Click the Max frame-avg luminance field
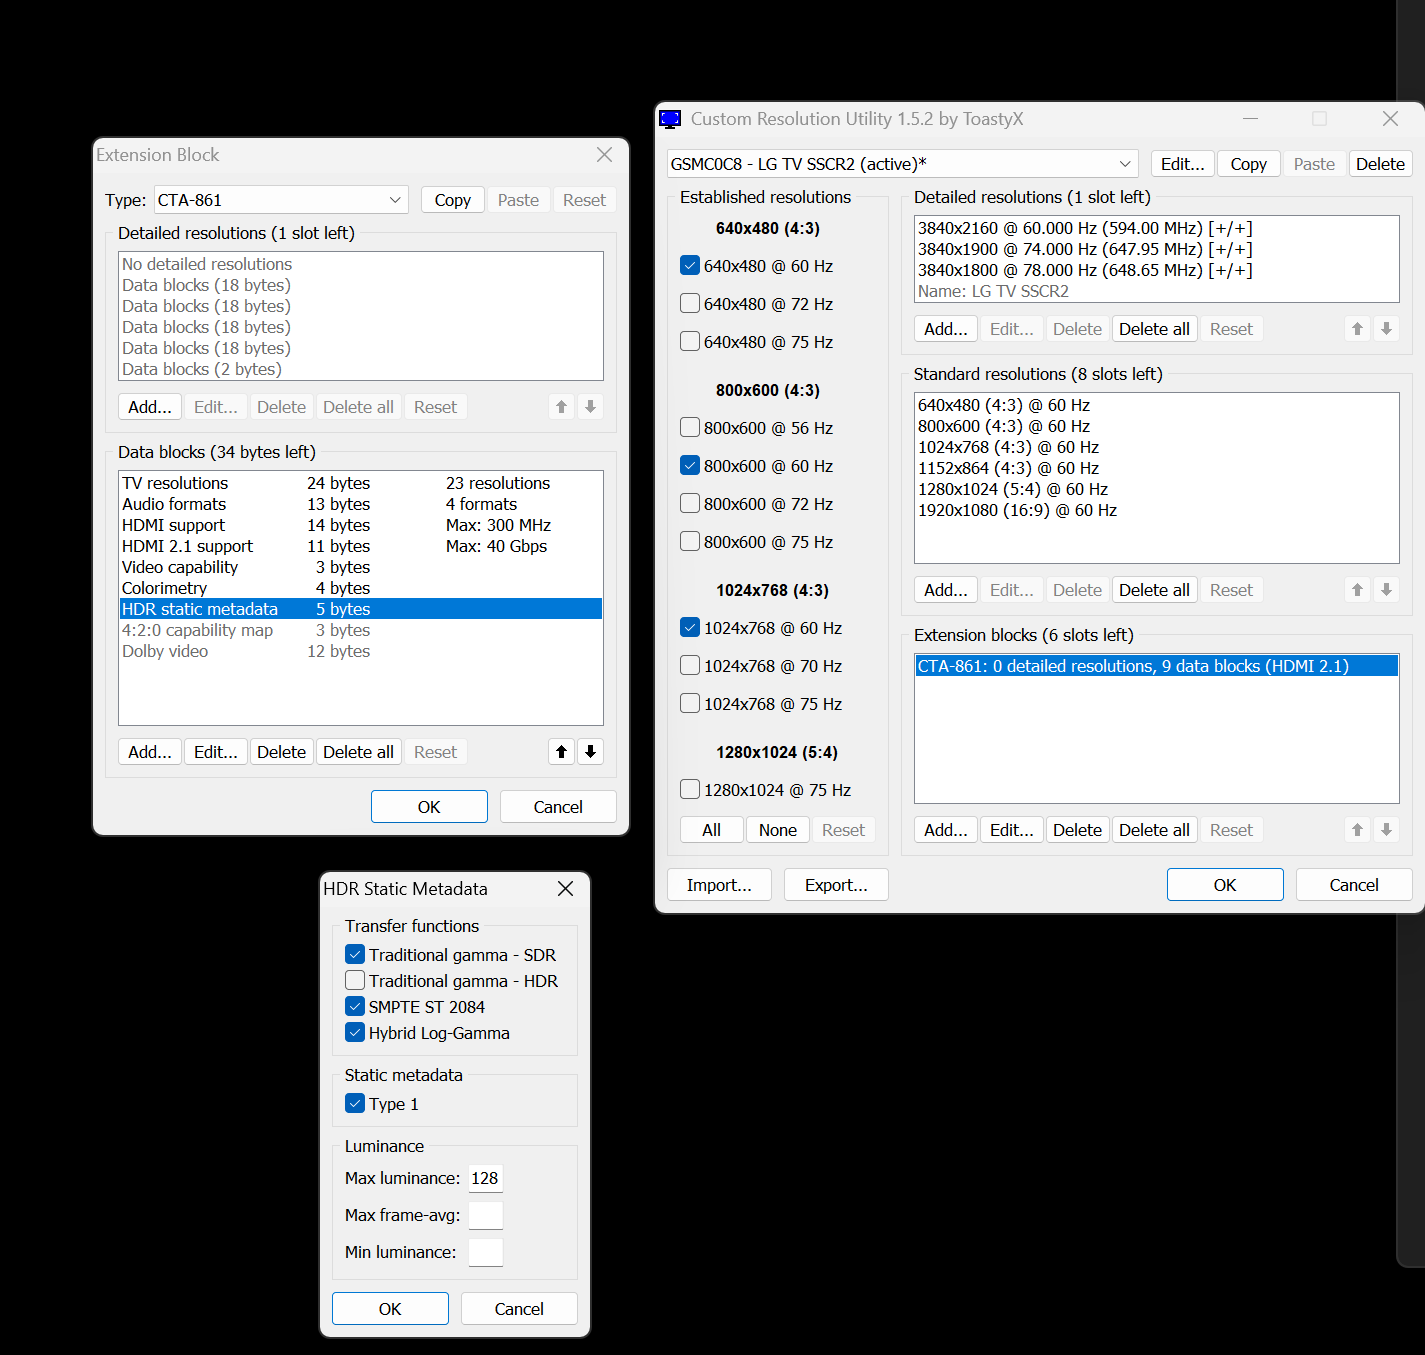Image resolution: width=1425 pixels, height=1355 pixels. pos(485,1215)
